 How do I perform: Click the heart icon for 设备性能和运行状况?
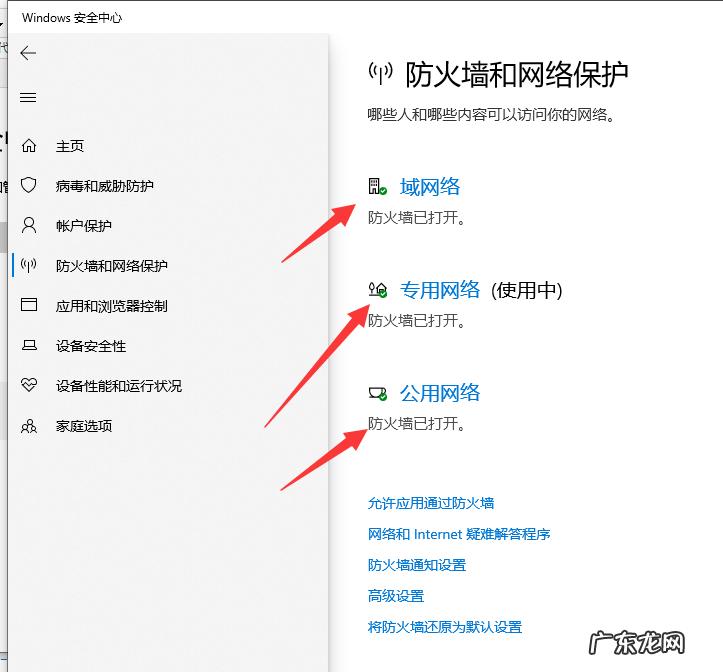(x=29, y=385)
